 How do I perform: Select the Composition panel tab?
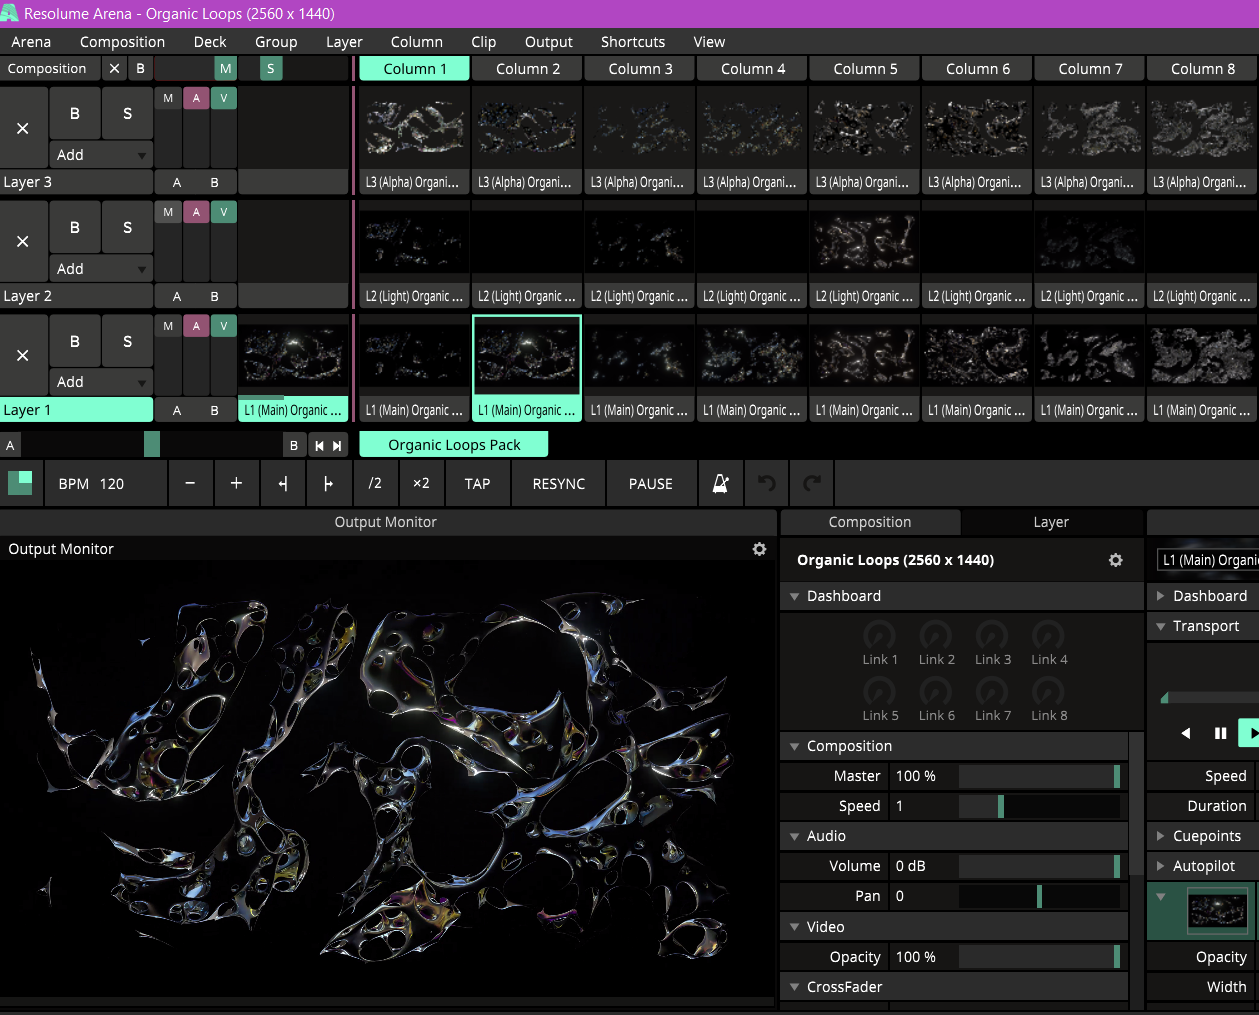click(x=870, y=522)
